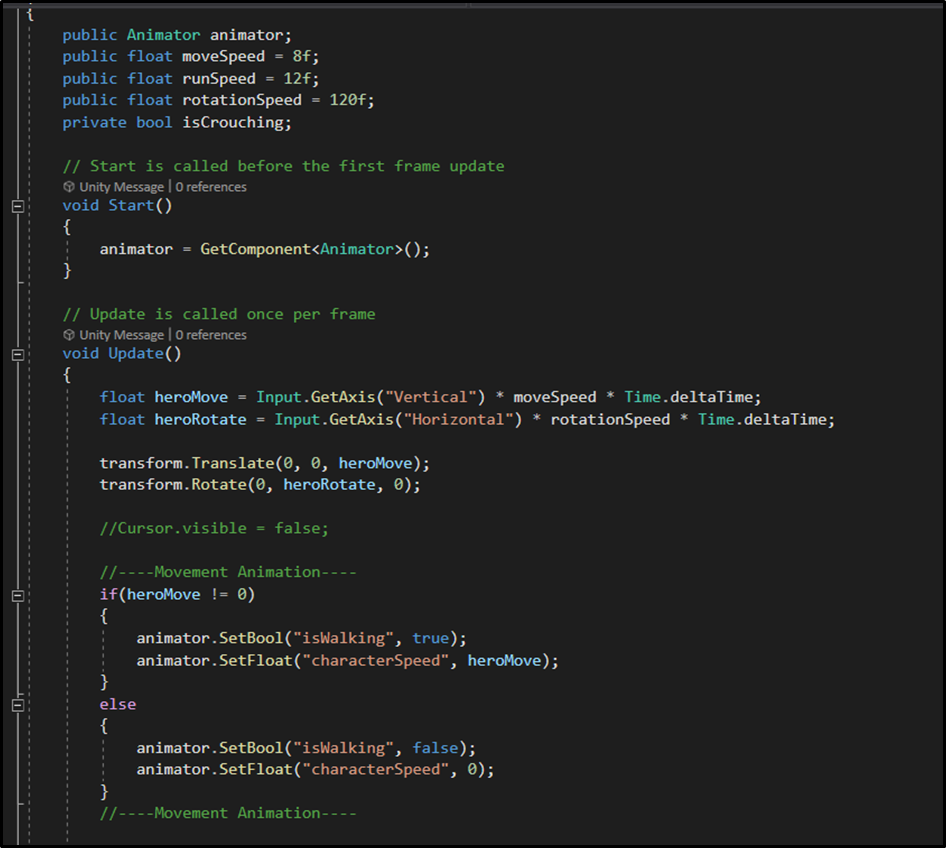The height and width of the screenshot is (848, 946).
Task: Click transform.Rotate line
Action: pos(260,484)
